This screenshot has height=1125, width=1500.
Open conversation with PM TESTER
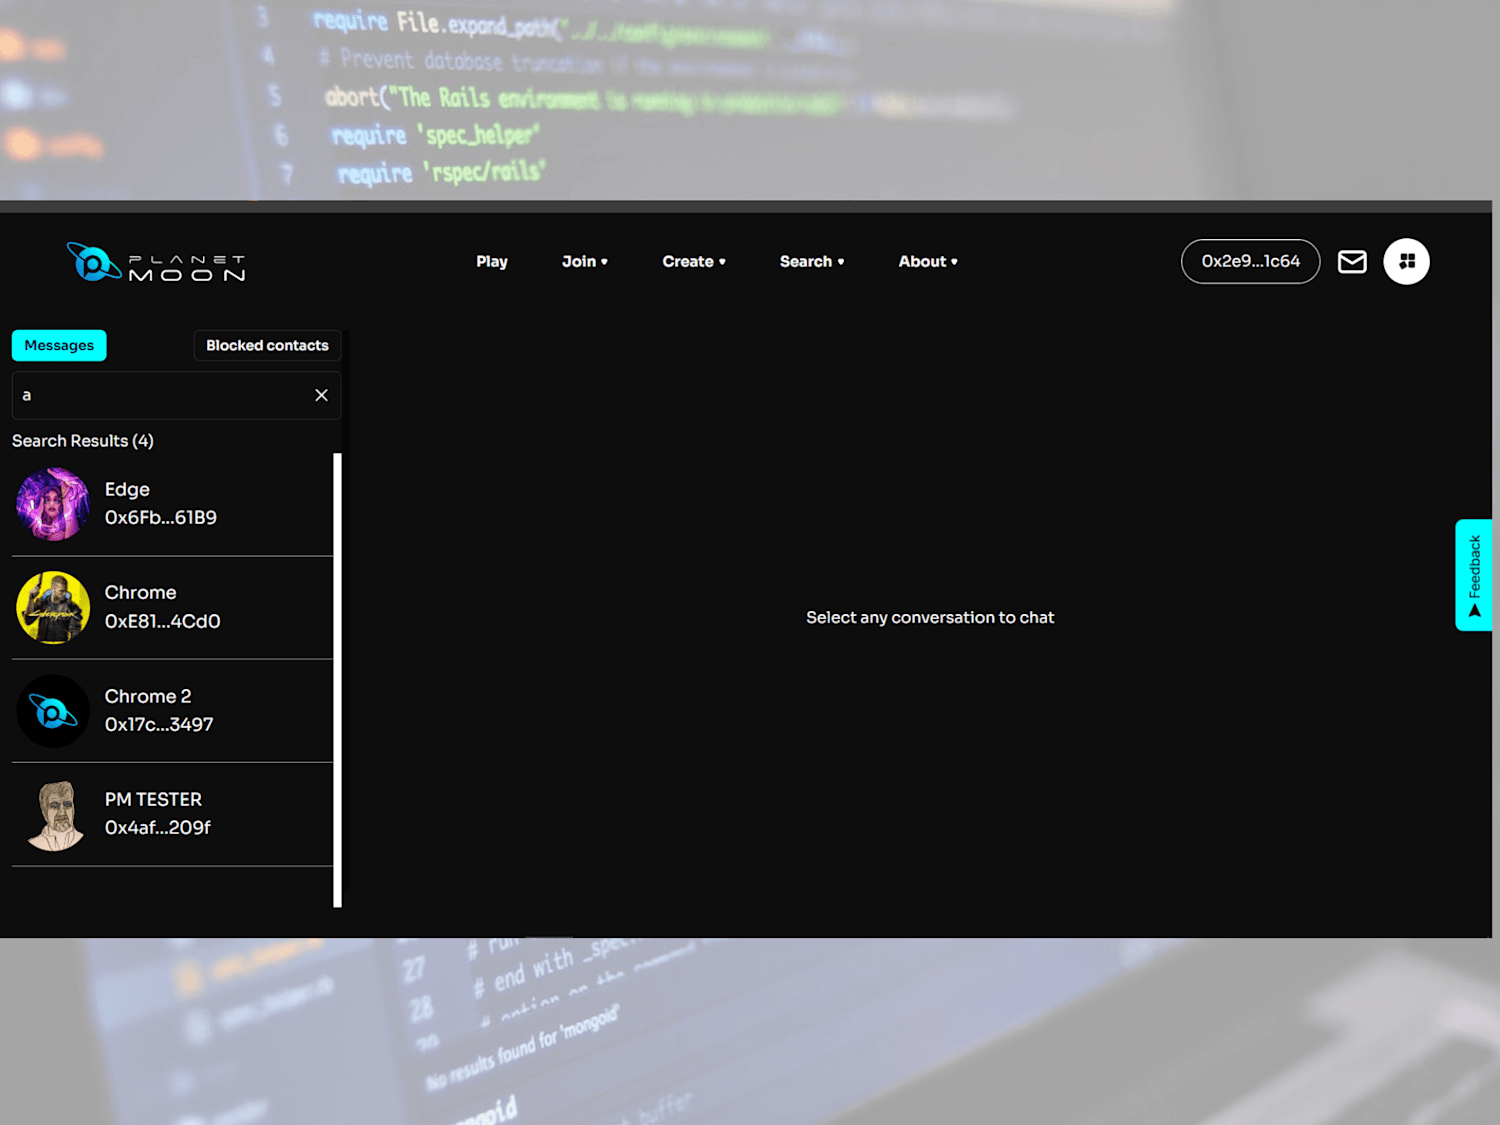tap(172, 815)
